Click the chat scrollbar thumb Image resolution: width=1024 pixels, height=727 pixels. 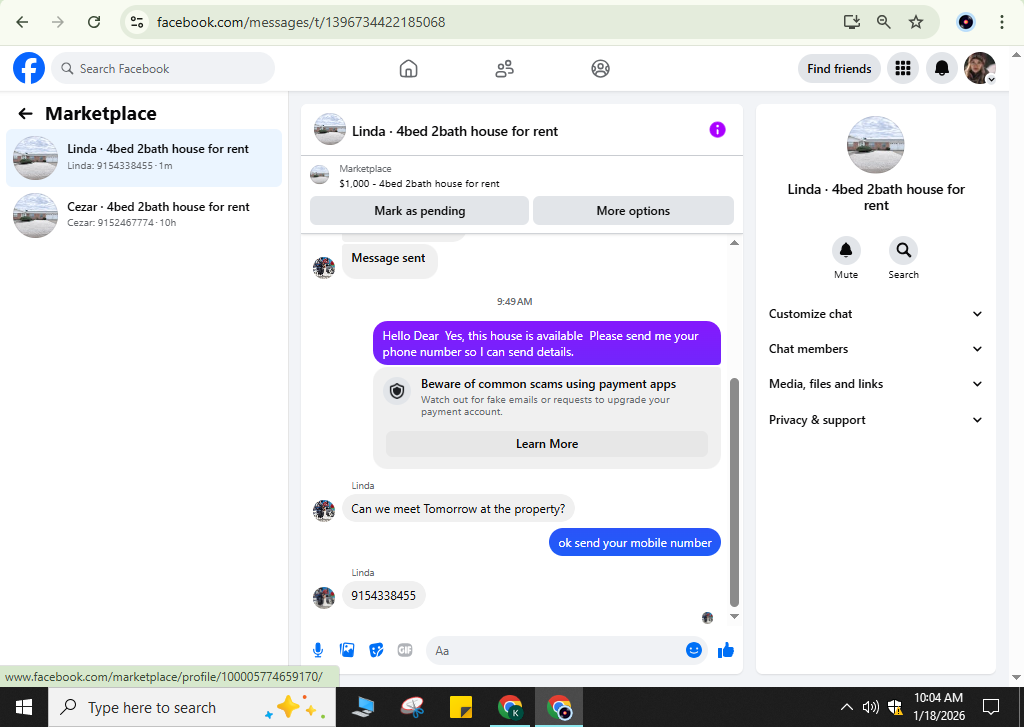click(734, 492)
